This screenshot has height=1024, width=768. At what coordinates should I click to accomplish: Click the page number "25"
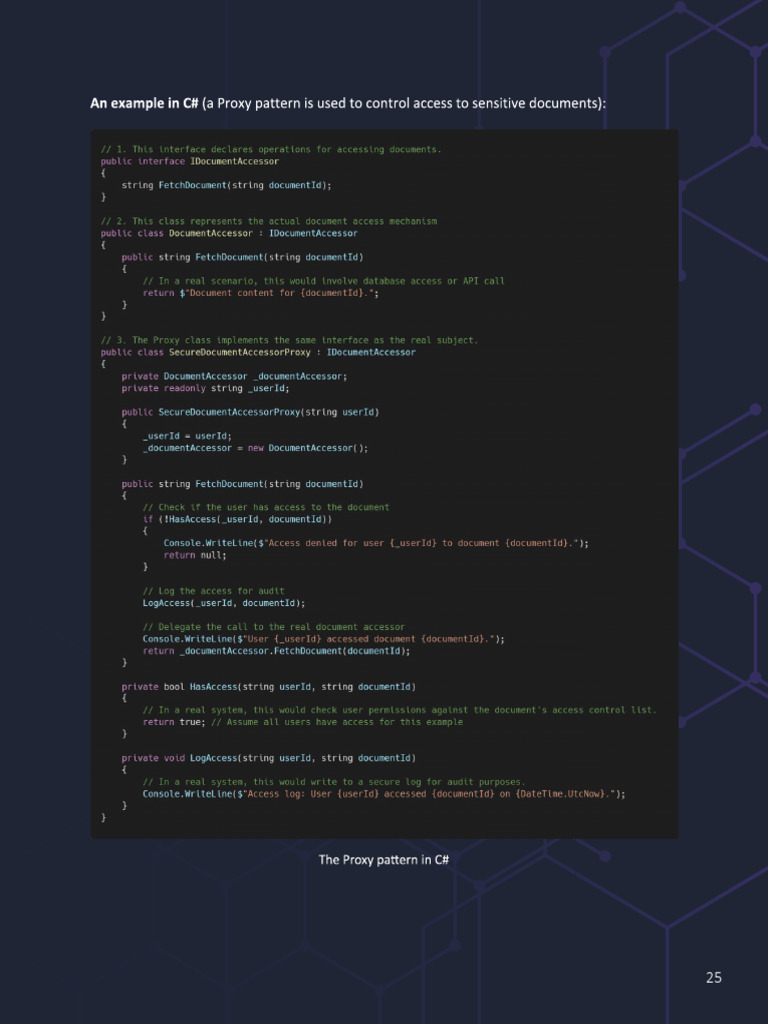[714, 978]
